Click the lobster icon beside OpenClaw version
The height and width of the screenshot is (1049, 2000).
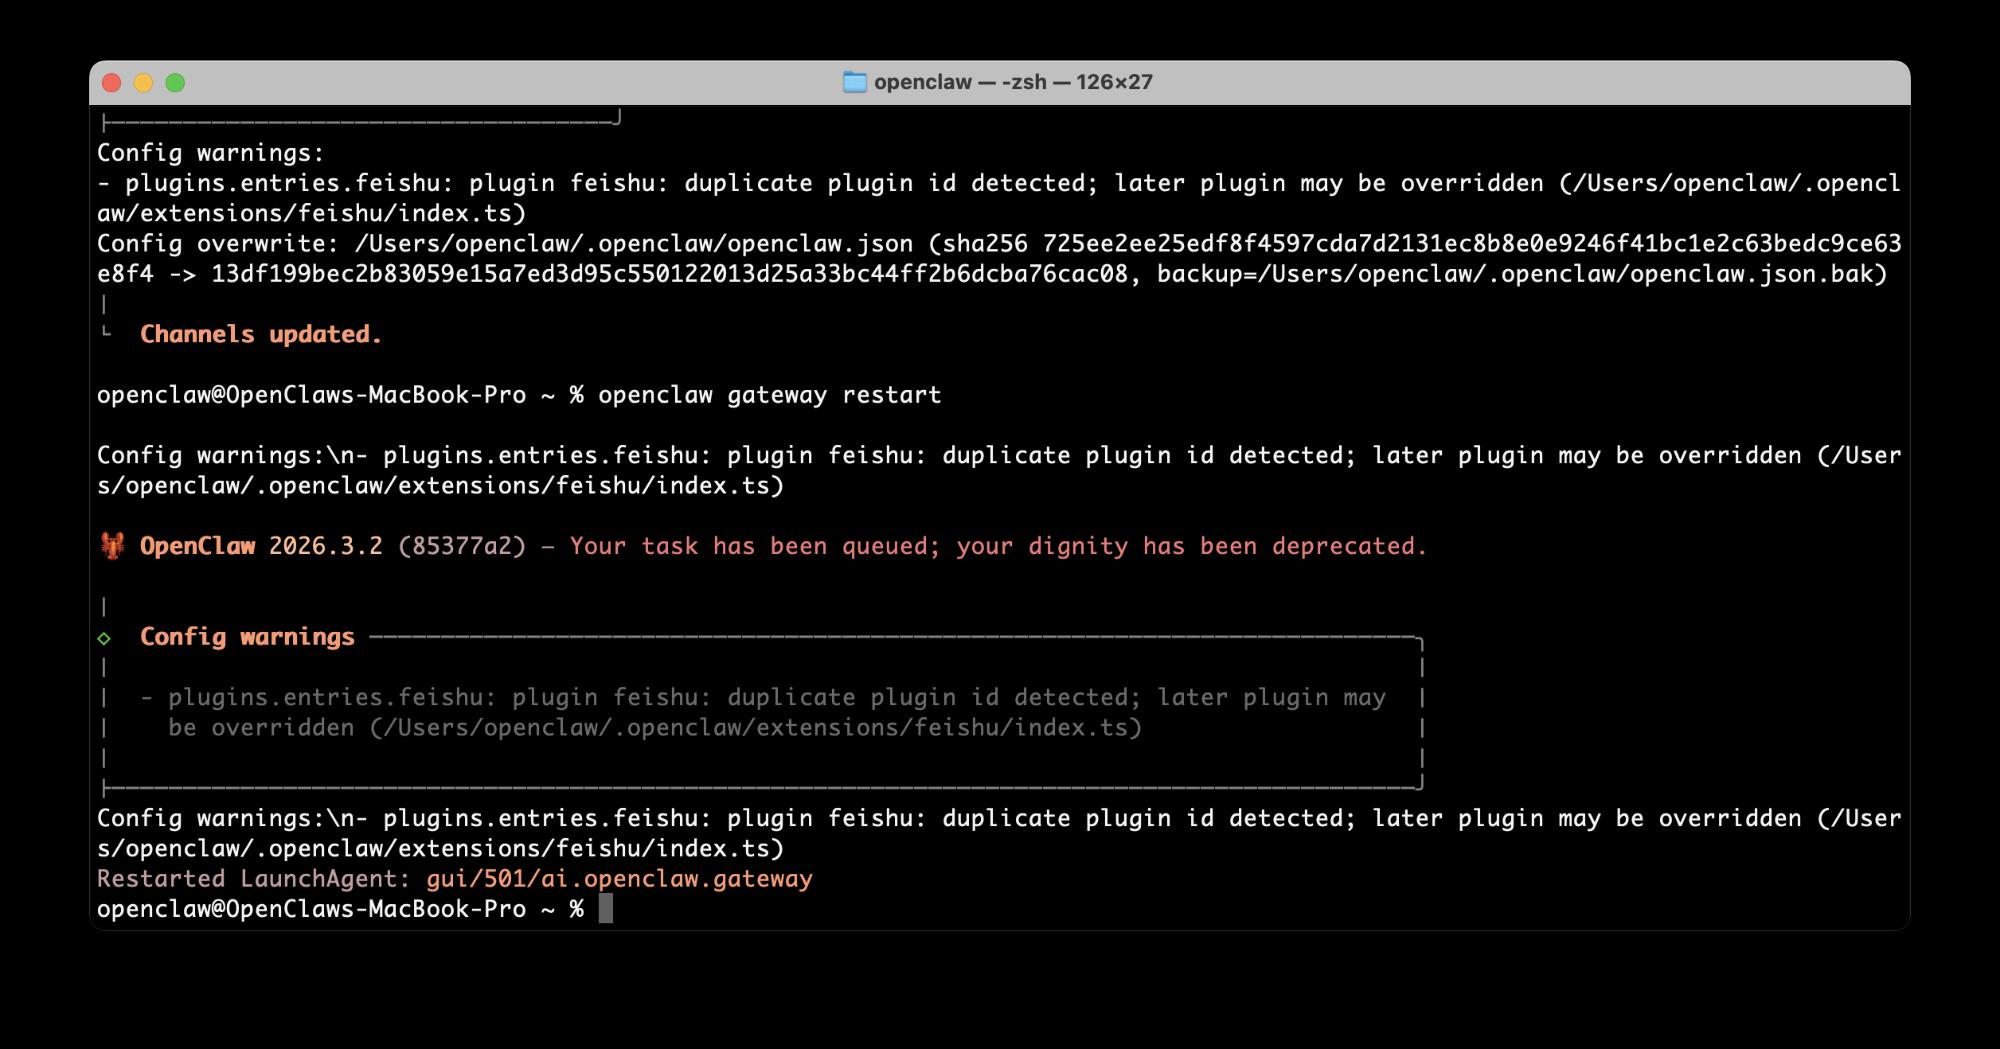coord(112,546)
